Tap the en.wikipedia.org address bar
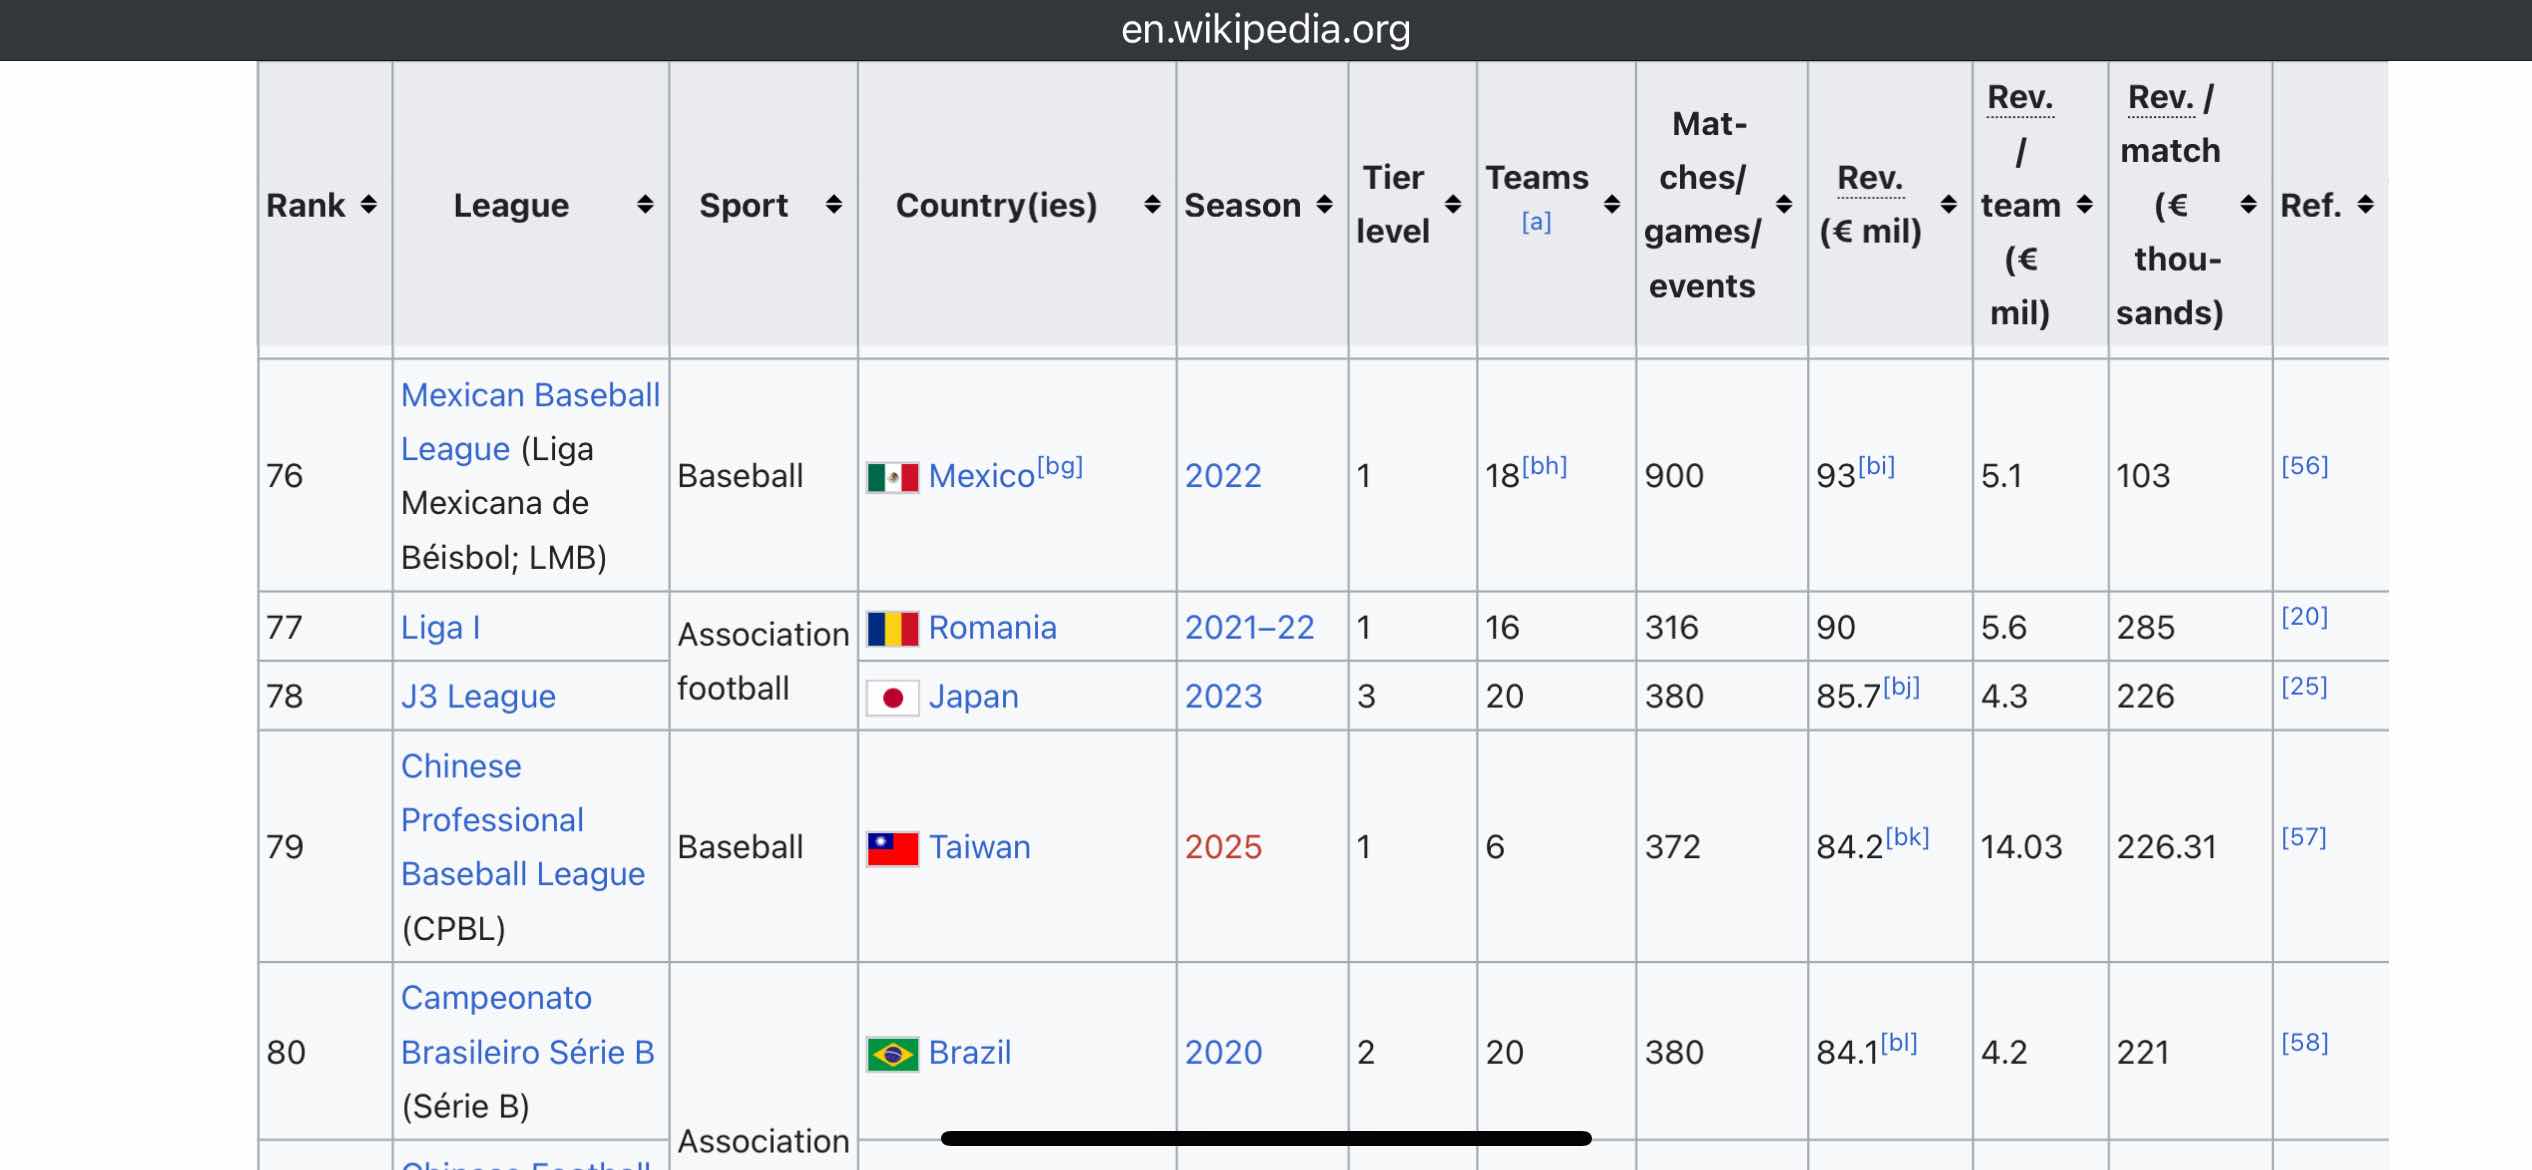Viewport: 2532px width, 1170px height. 1266,30
